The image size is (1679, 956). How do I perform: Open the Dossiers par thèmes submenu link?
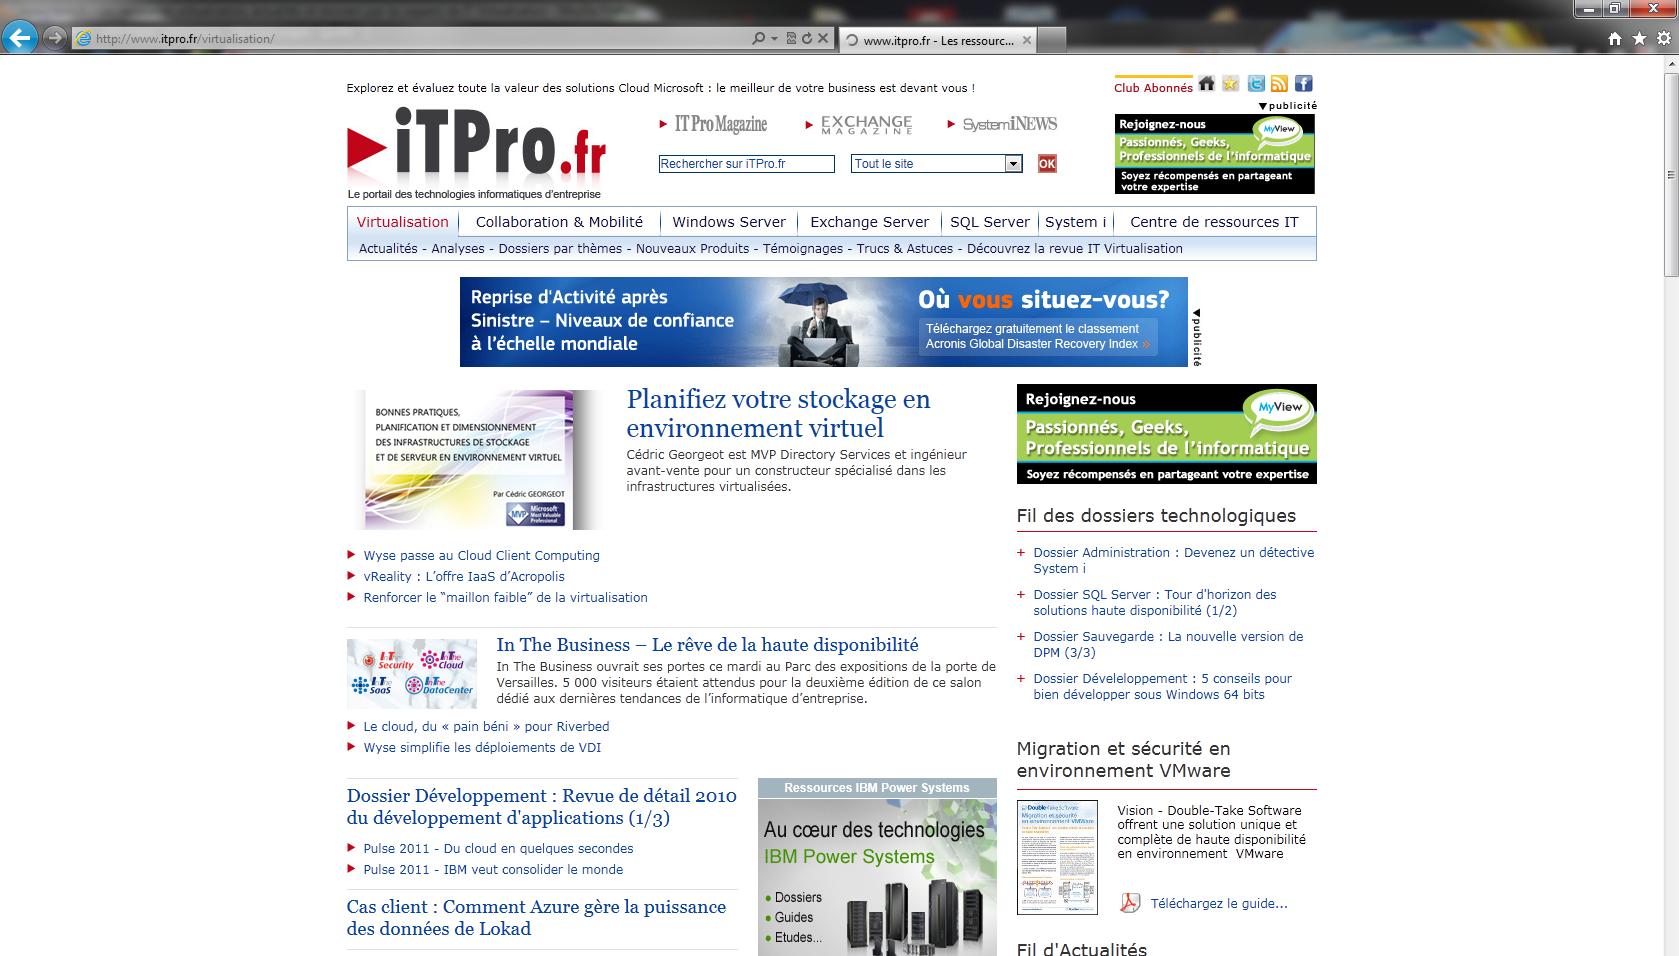560,249
